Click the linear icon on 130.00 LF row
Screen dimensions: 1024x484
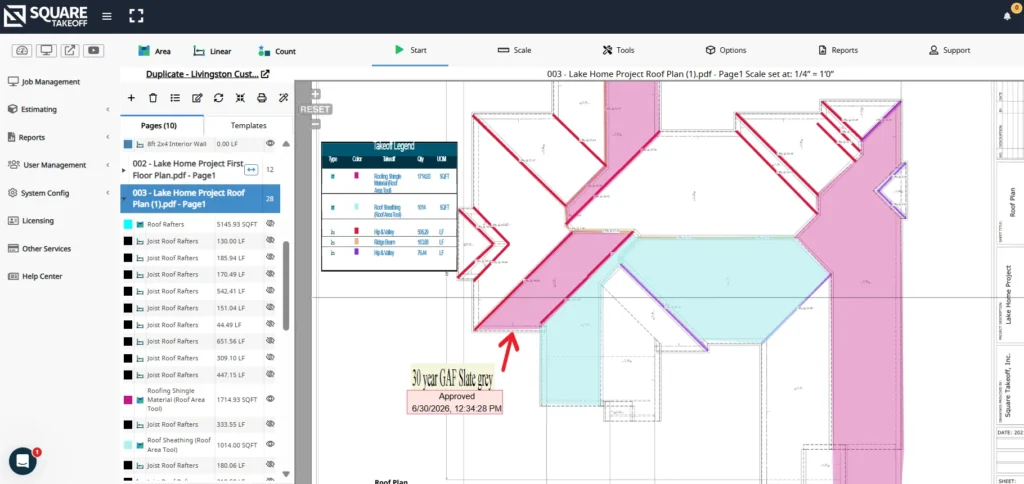[140, 241]
